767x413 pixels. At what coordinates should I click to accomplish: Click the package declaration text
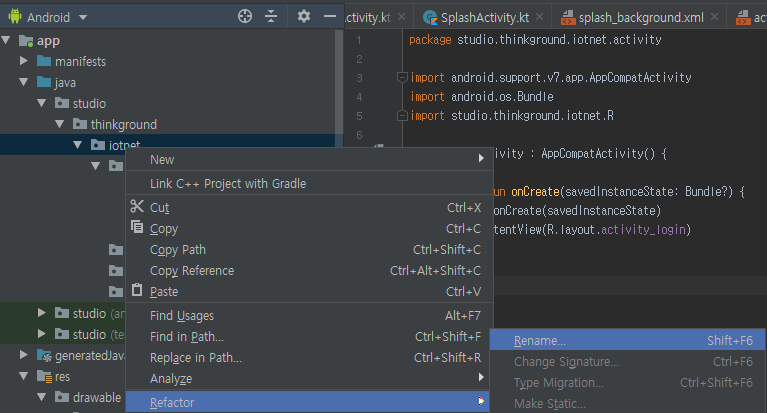tap(535, 40)
